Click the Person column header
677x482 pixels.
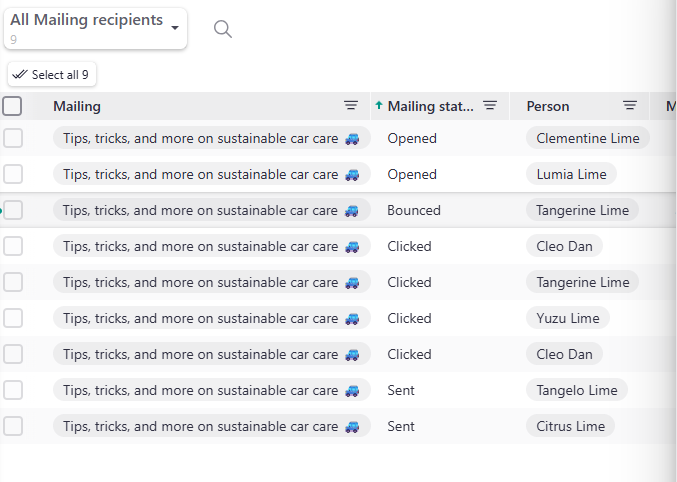pos(548,106)
